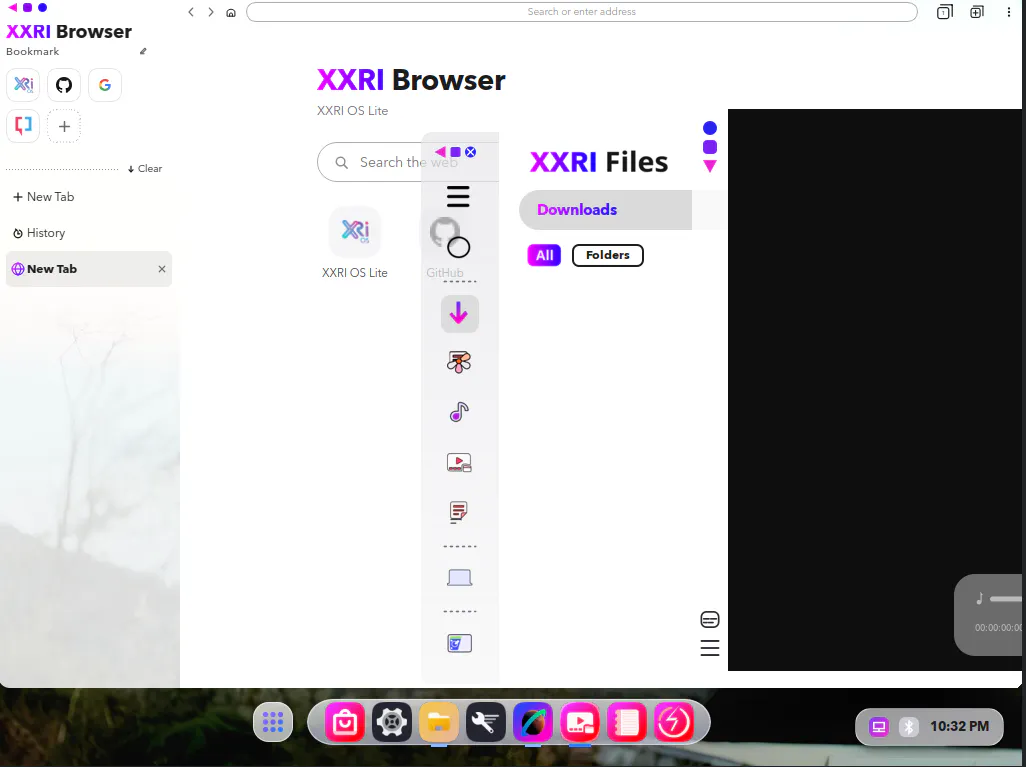
Task: Open XXRI bookmark in sidebar
Action: (23, 85)
